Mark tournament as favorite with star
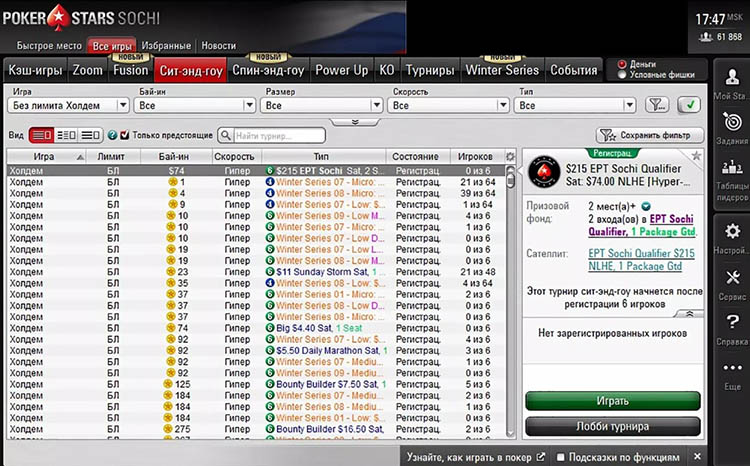This screenshot has height=466, width=750. coord(696,155)
